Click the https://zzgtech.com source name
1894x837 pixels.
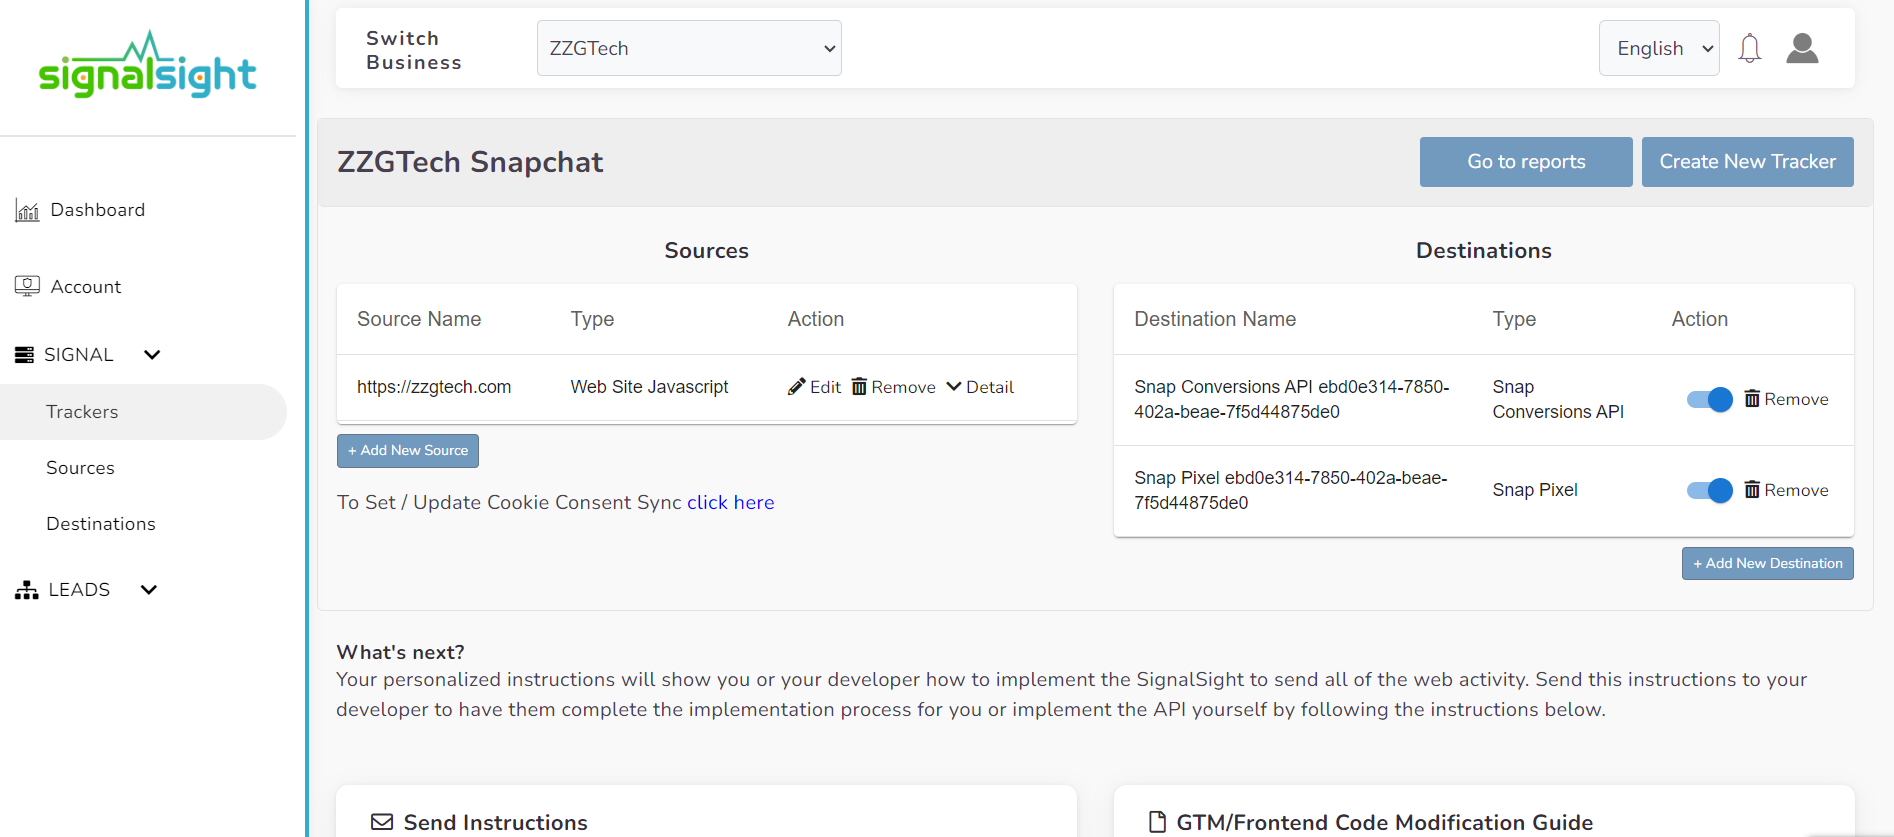click(x=434, y=387)
